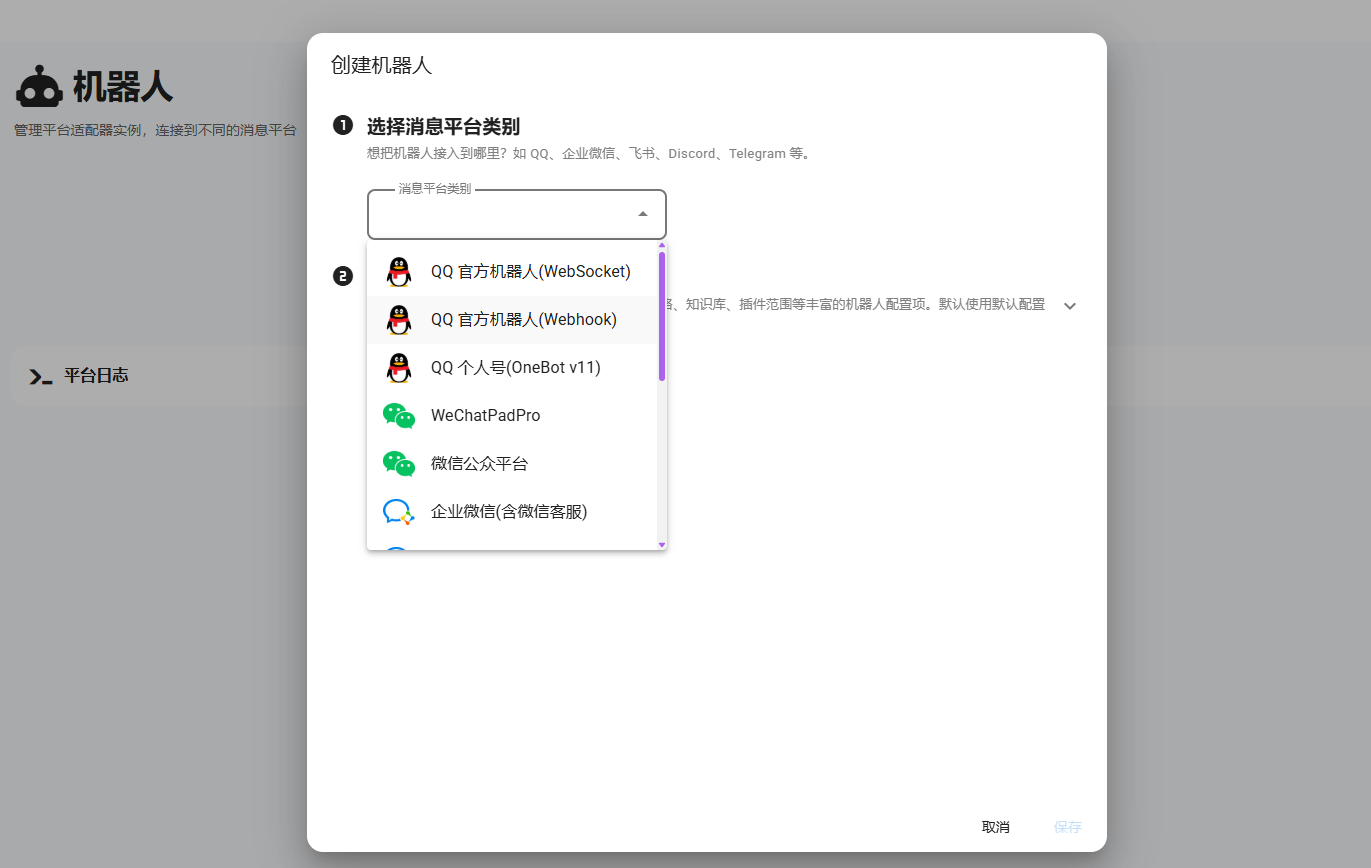Click the WeChat icon next to 微信公众平台
The height and width of the screenshot is (868, 1371).
tap(399, 464)
